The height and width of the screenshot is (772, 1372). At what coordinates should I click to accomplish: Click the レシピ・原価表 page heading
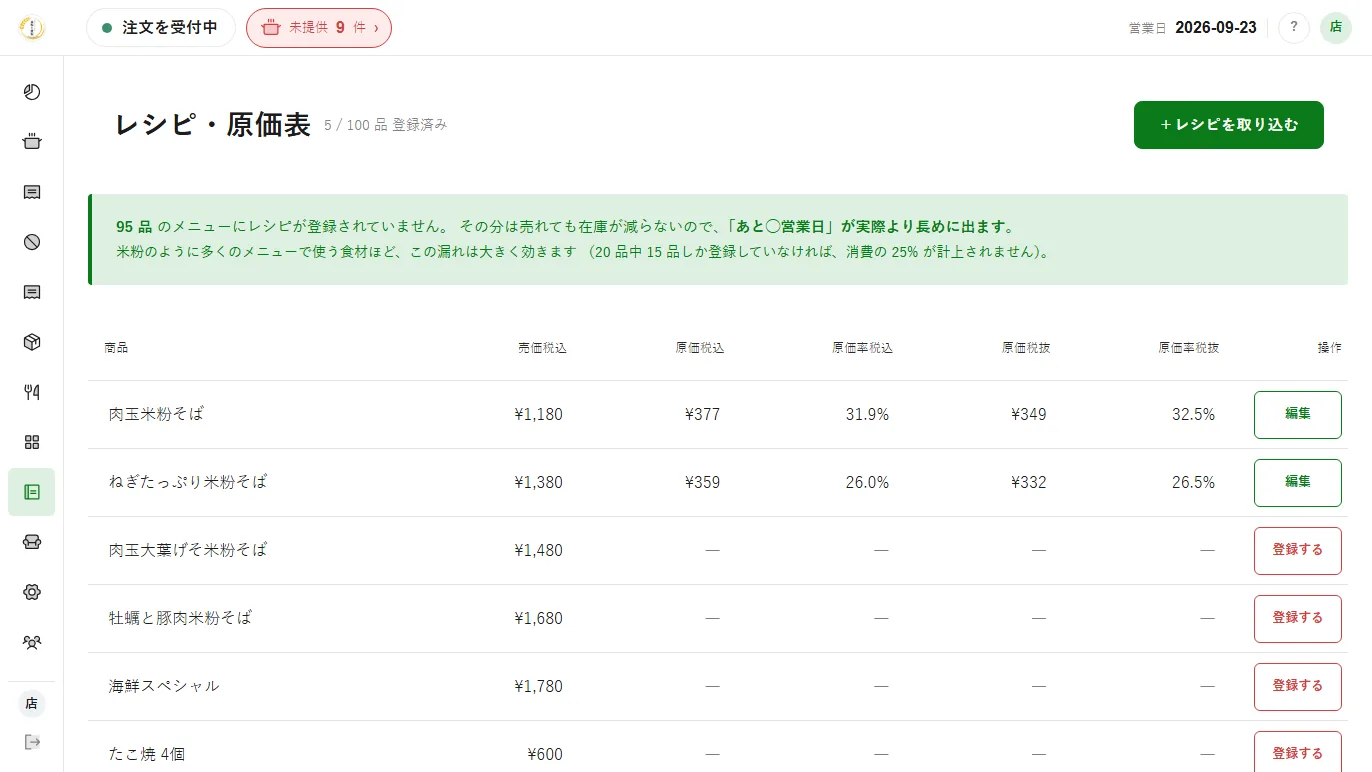(213, 125)
